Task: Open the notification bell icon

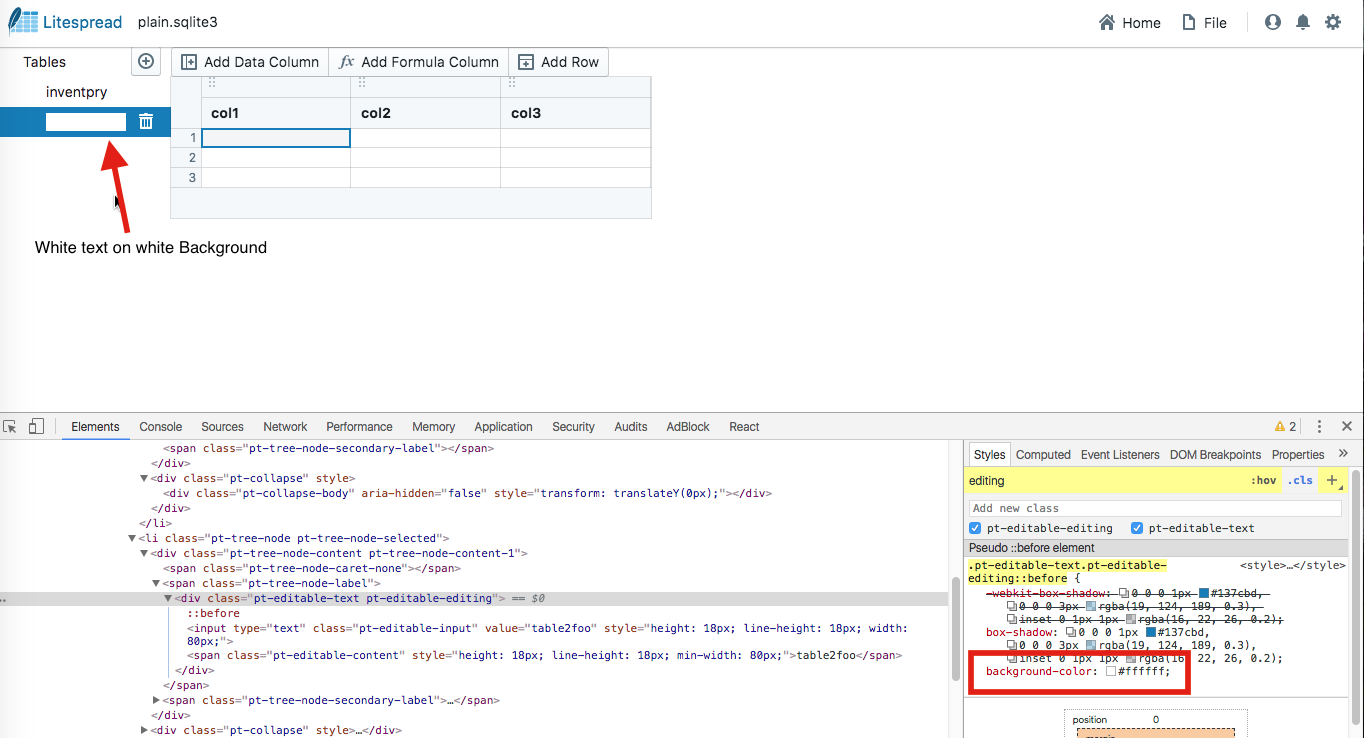Action: [x=1302, y=21]
